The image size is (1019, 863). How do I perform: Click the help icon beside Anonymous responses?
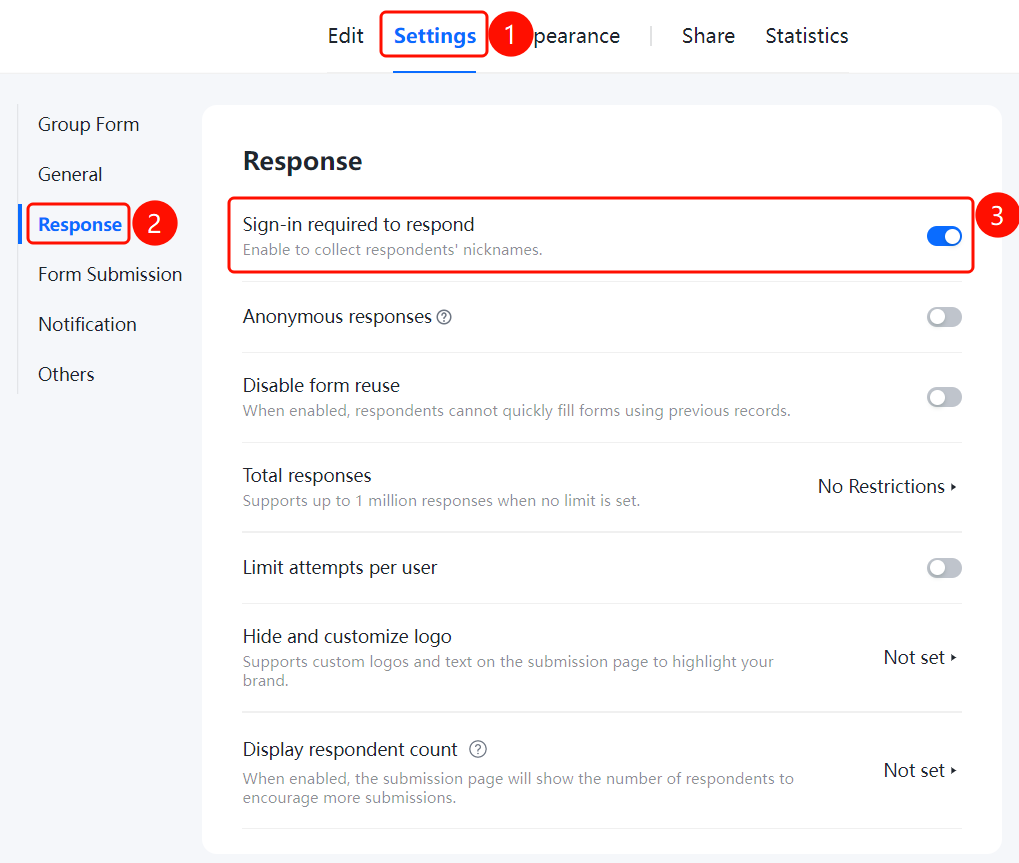tap(444, 317)
